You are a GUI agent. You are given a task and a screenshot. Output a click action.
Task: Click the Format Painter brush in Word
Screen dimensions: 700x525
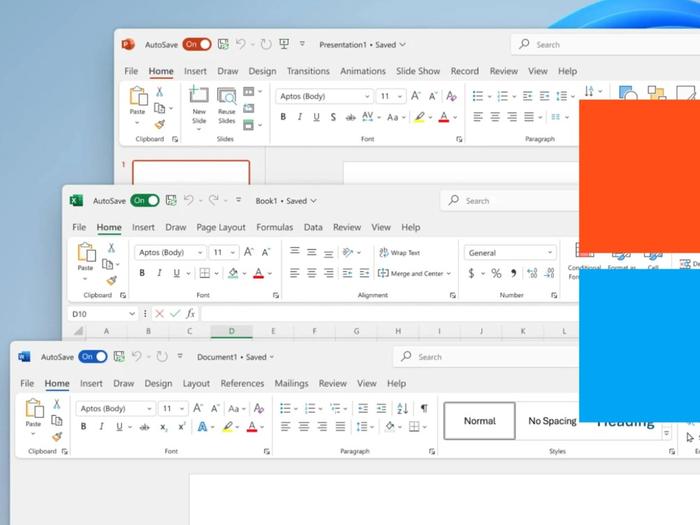(x=57, y=436)
